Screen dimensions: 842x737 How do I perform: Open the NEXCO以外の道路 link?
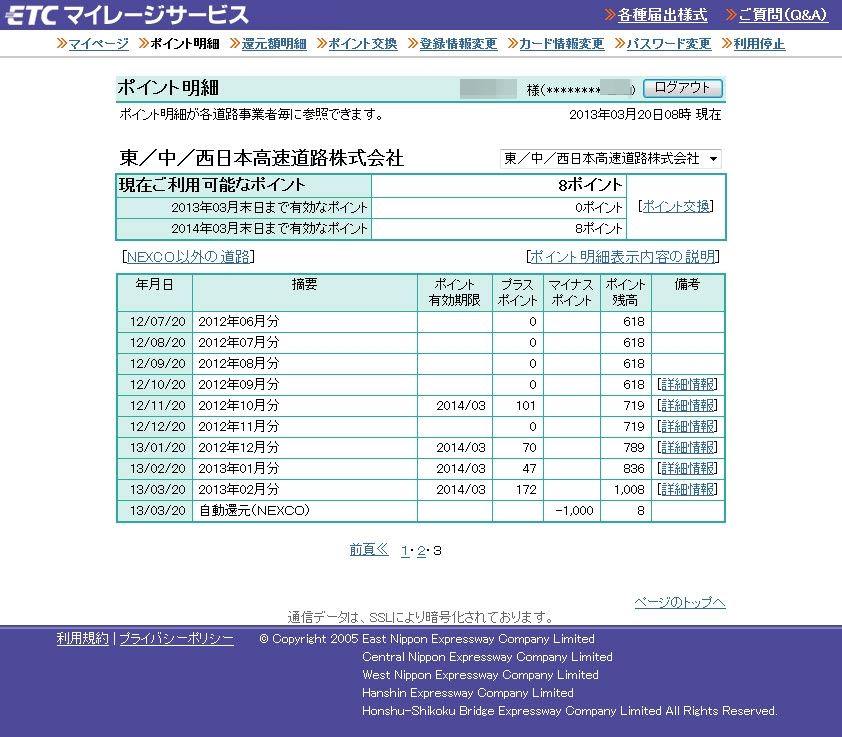188,257
